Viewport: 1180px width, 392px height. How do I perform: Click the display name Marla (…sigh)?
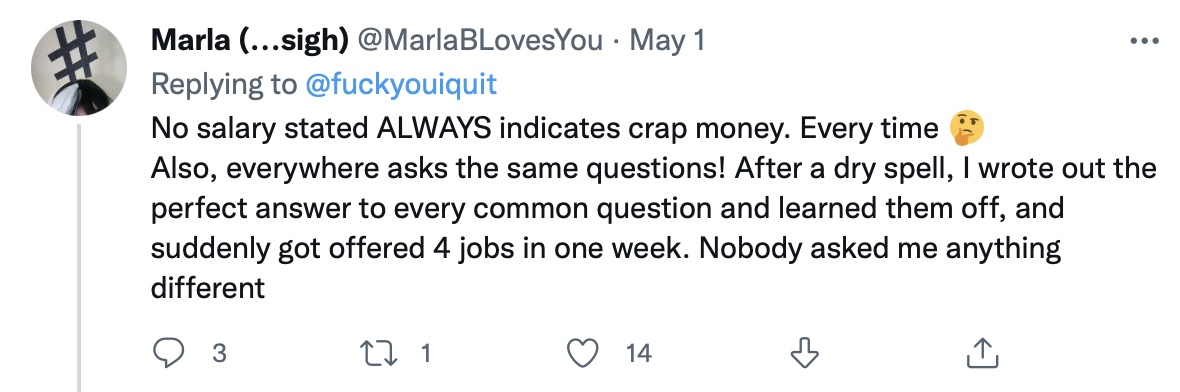(x=249, y=40)
